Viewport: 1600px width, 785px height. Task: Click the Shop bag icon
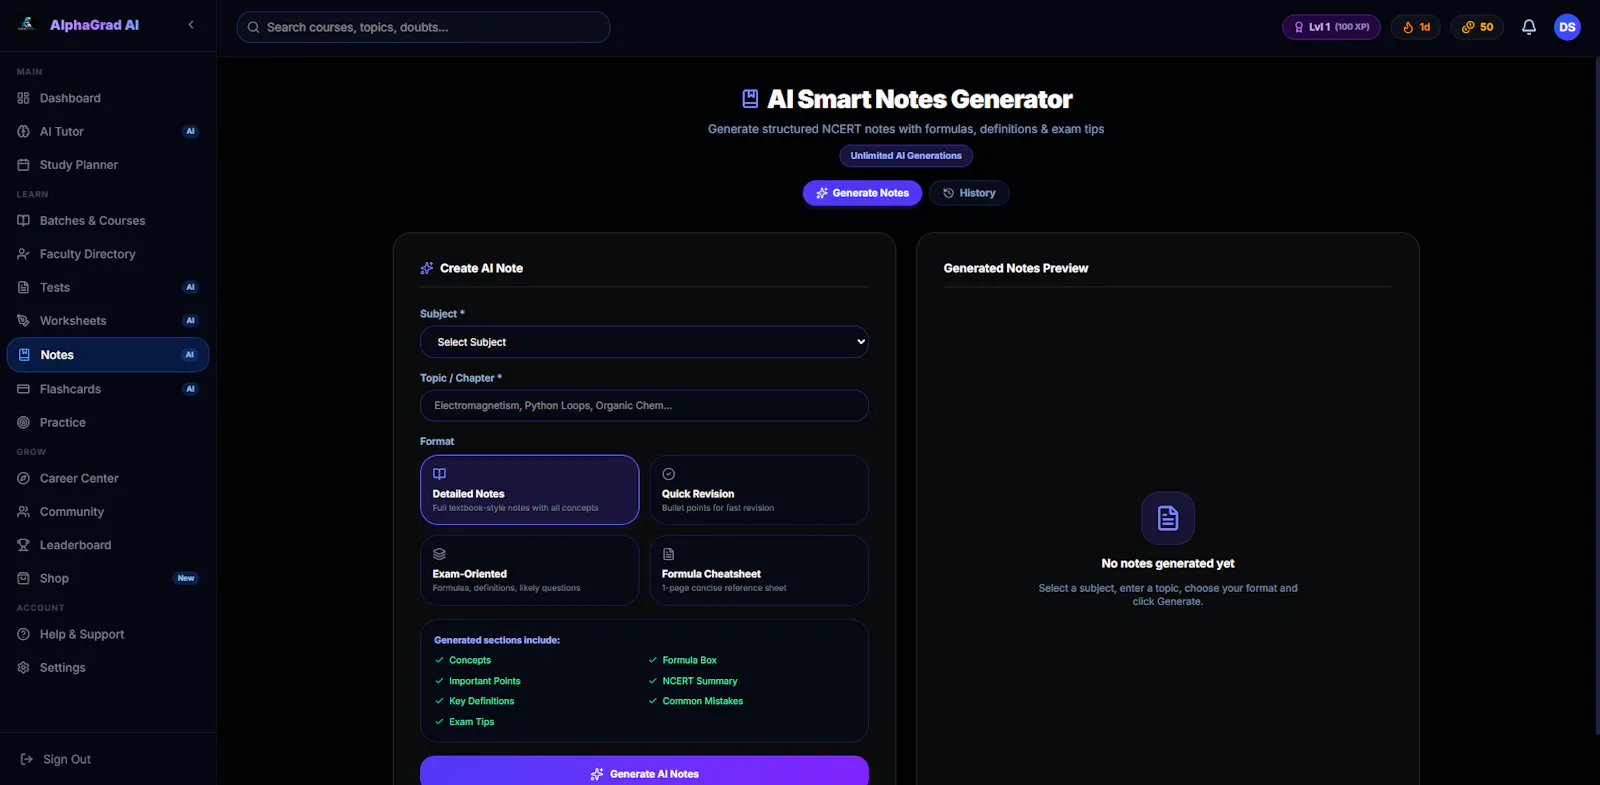(x=23, y=578)
